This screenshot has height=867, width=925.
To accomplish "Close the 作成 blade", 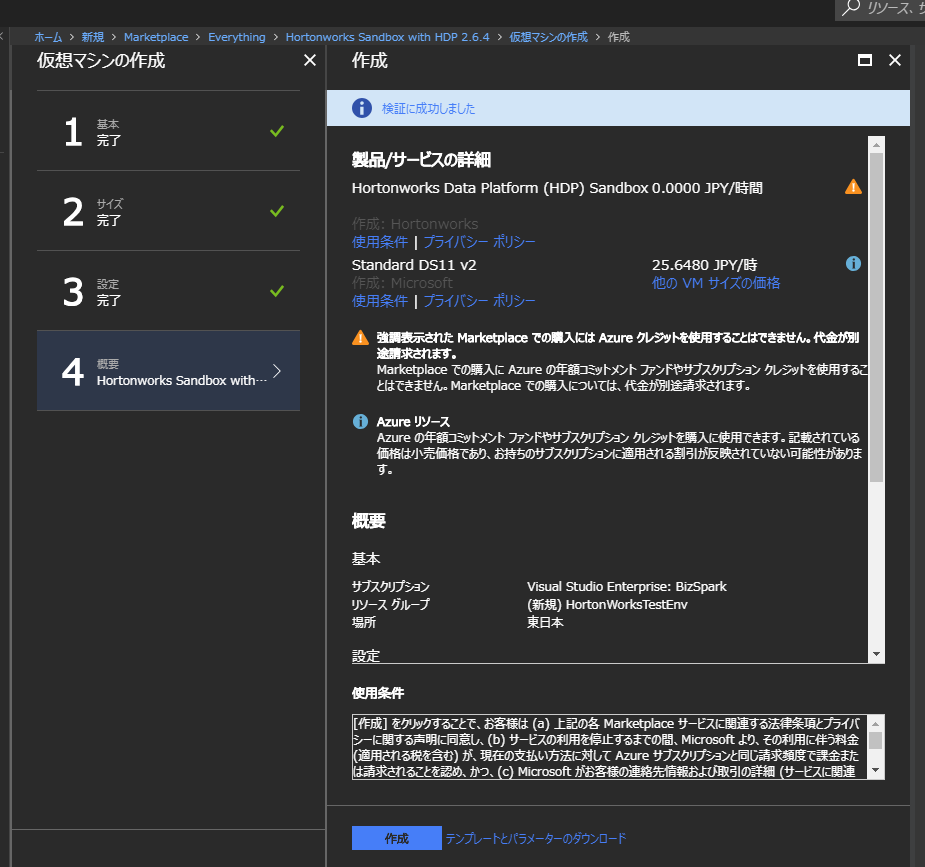I will pos(895,60).
